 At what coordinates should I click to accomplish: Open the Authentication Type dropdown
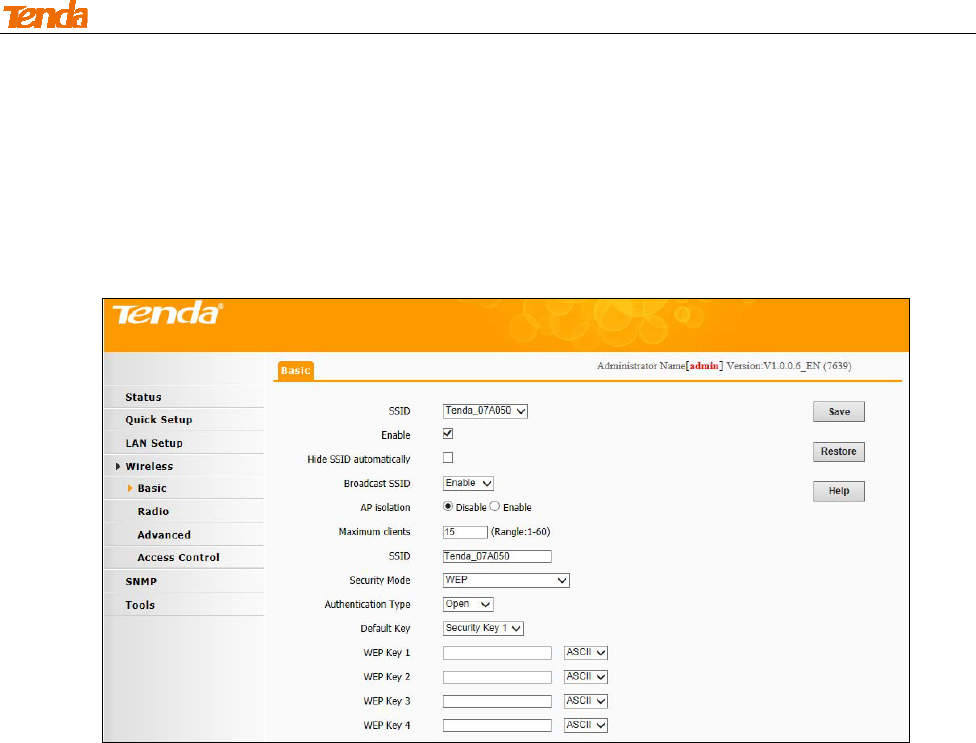pos(468,604)
